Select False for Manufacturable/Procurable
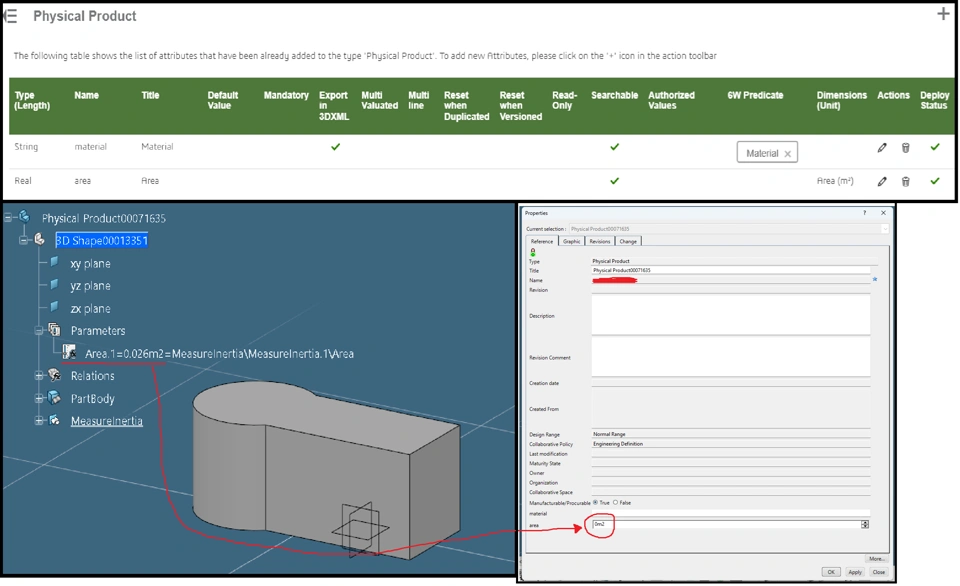 [x=616, y=503]
